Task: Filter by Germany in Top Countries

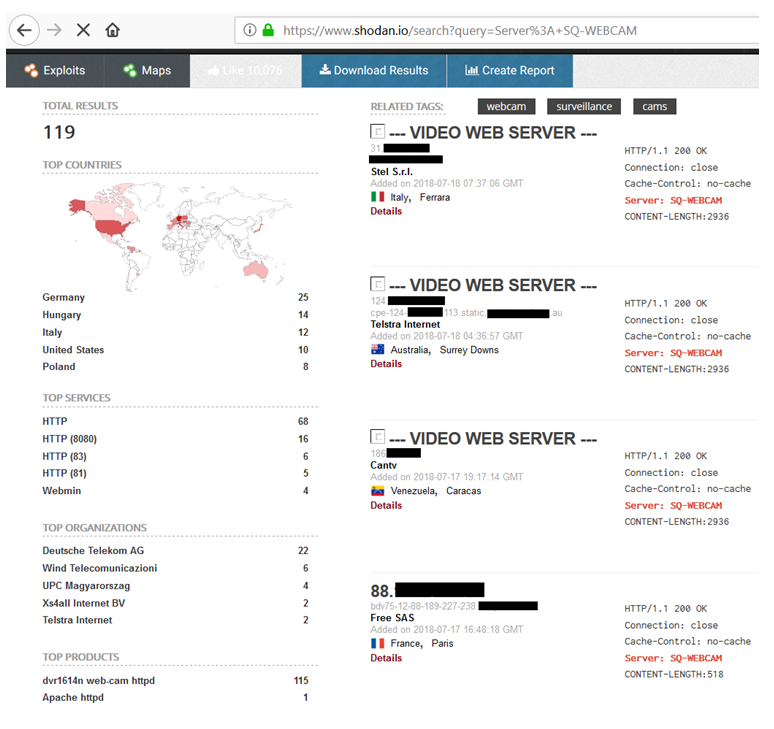Action: click(64, 298)
